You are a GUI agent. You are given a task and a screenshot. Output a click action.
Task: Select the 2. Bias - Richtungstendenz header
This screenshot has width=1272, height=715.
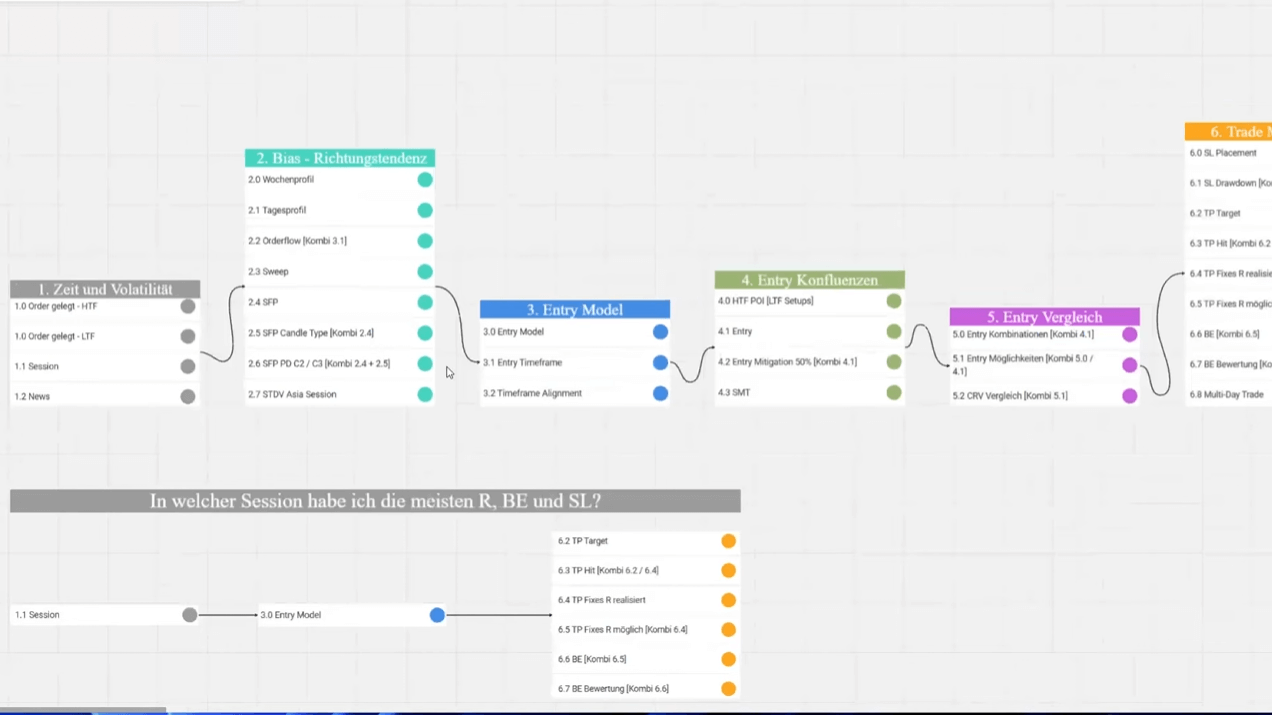coord(340,158)
